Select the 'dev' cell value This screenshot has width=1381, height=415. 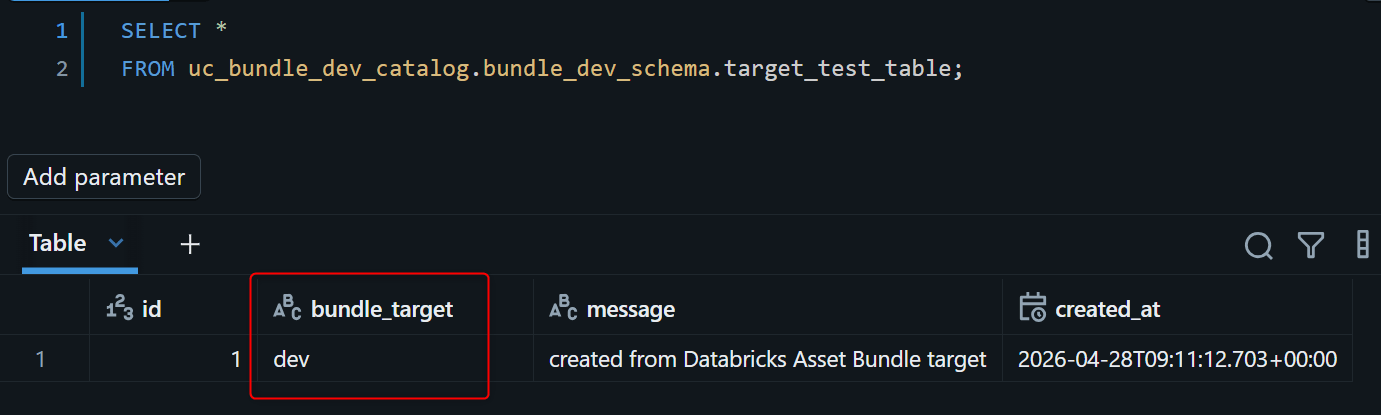[291, 359]
